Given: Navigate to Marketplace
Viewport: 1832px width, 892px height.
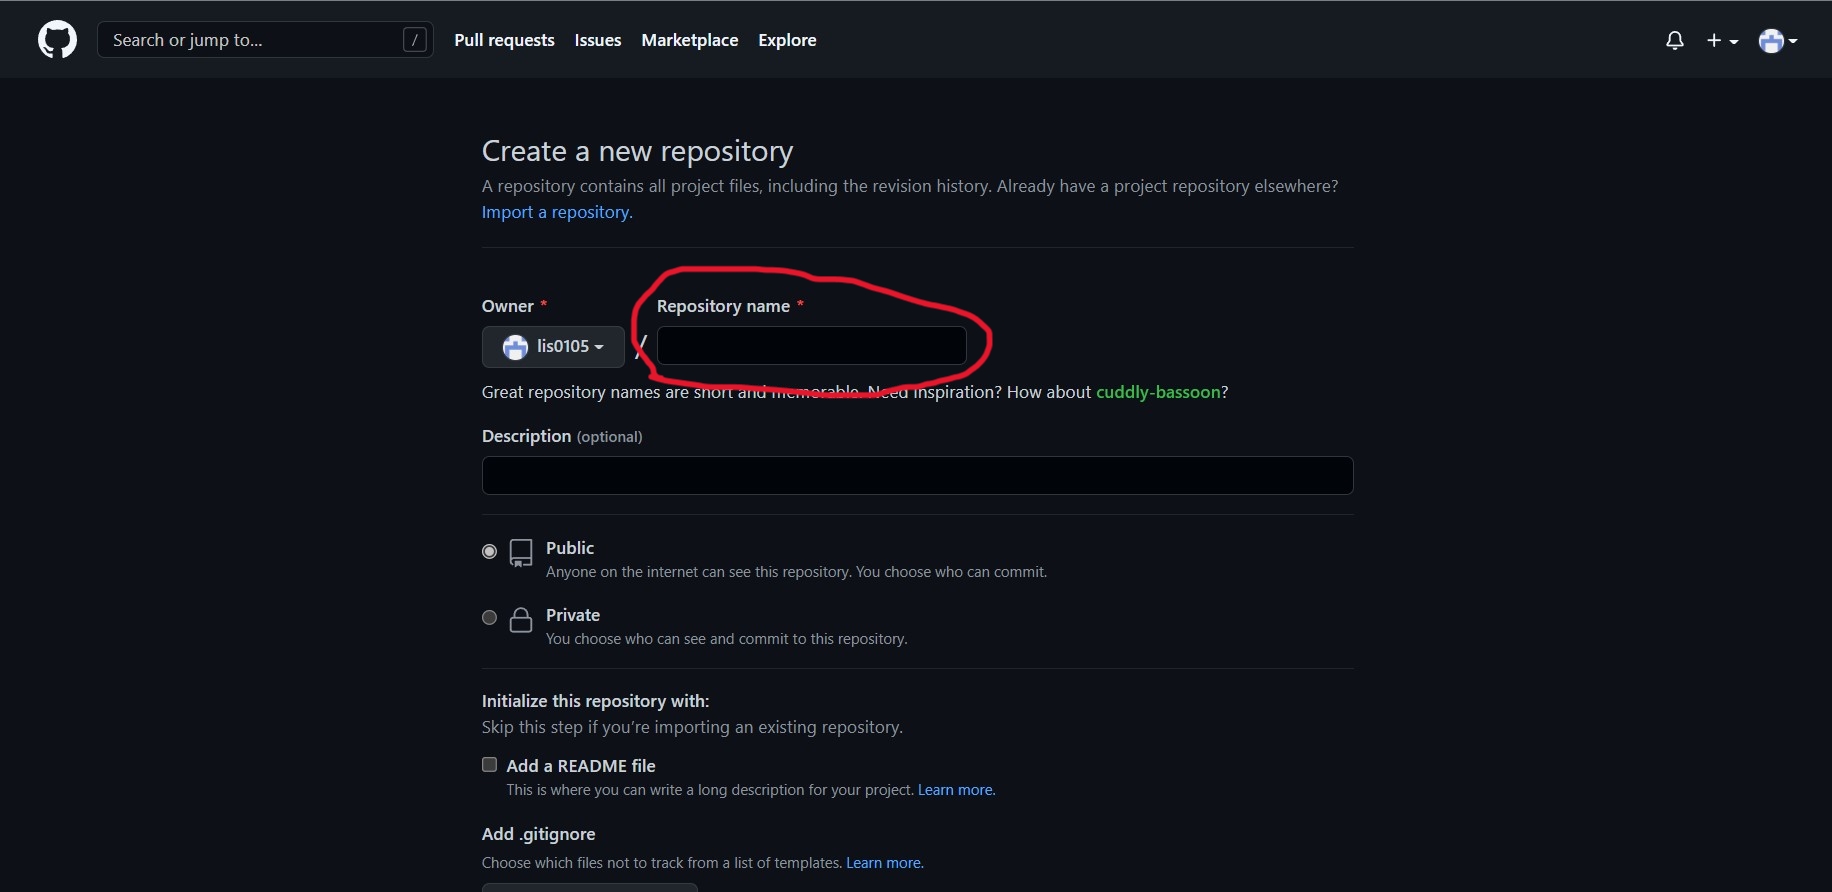Looking at the screenshot, I should 689,40.
